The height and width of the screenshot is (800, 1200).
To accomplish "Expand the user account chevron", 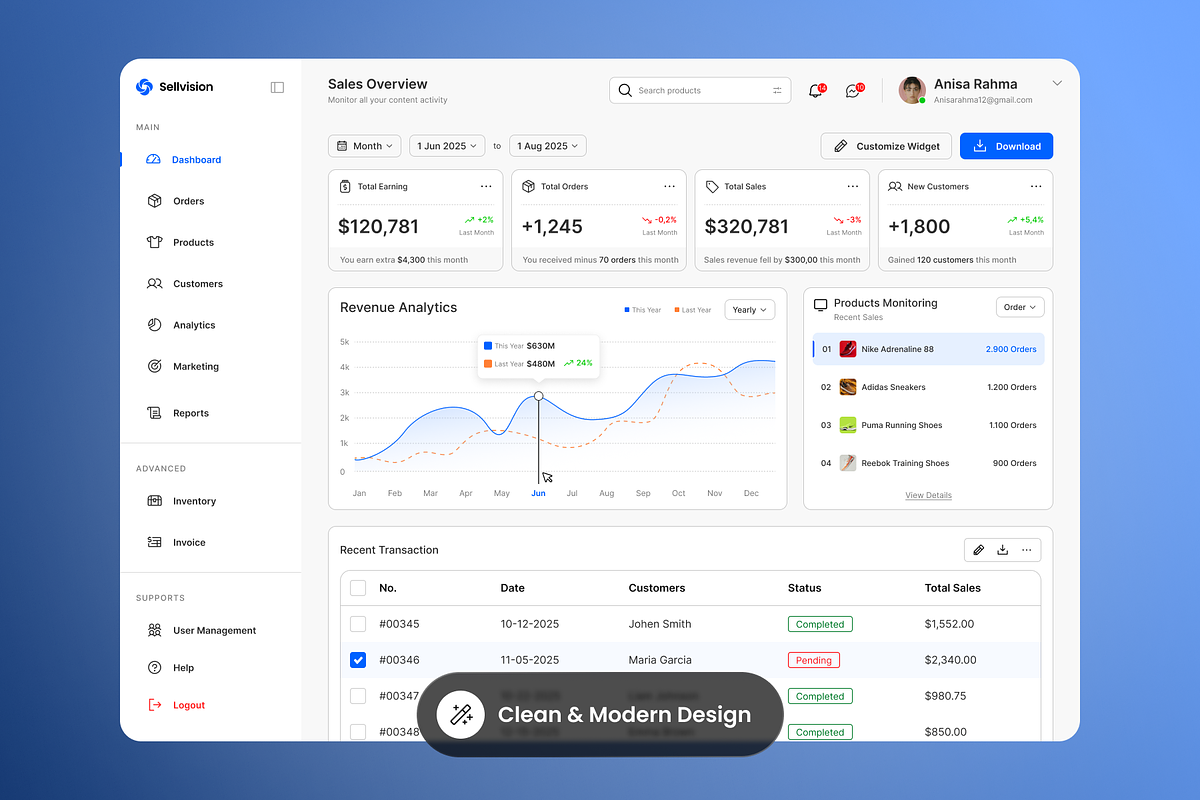I will [1057, 84].
